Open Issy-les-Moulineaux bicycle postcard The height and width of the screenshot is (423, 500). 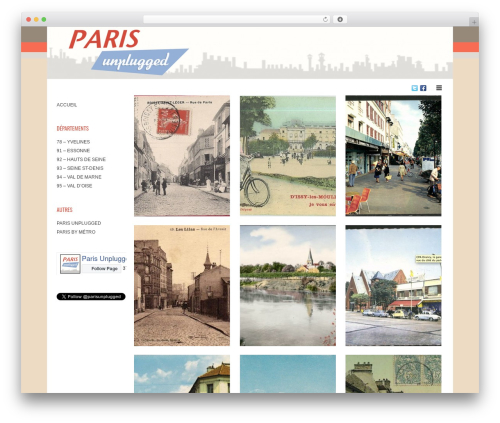pyautogui.click(x=288, y=156)
